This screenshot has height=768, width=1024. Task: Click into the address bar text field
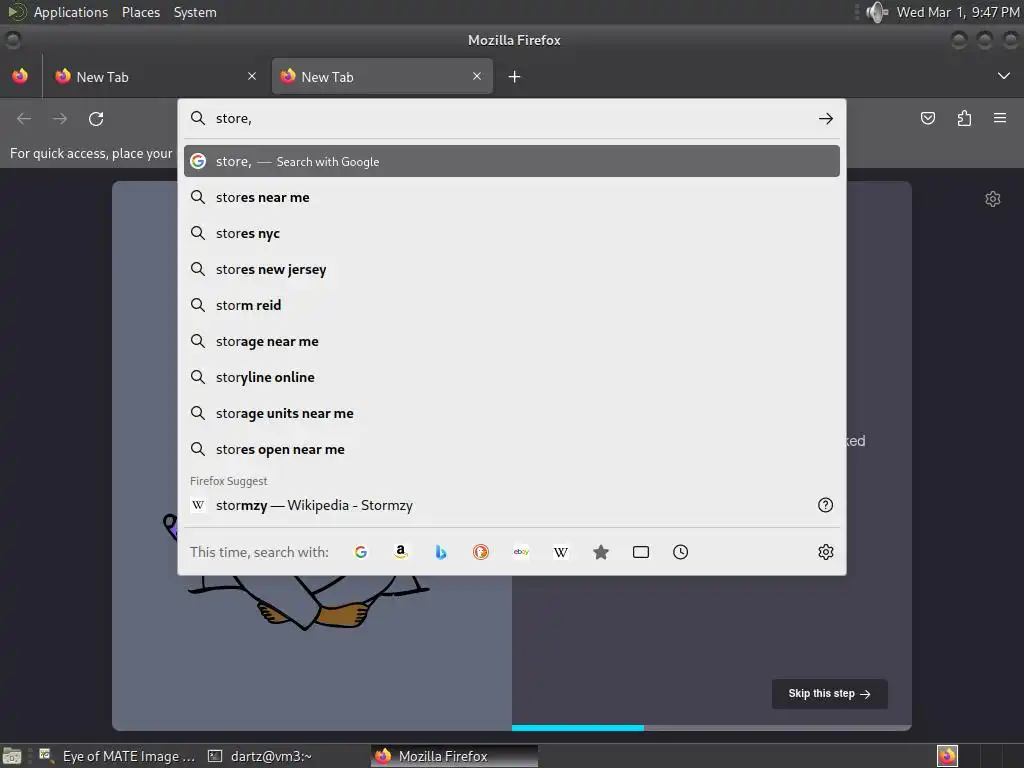(513, 118)
